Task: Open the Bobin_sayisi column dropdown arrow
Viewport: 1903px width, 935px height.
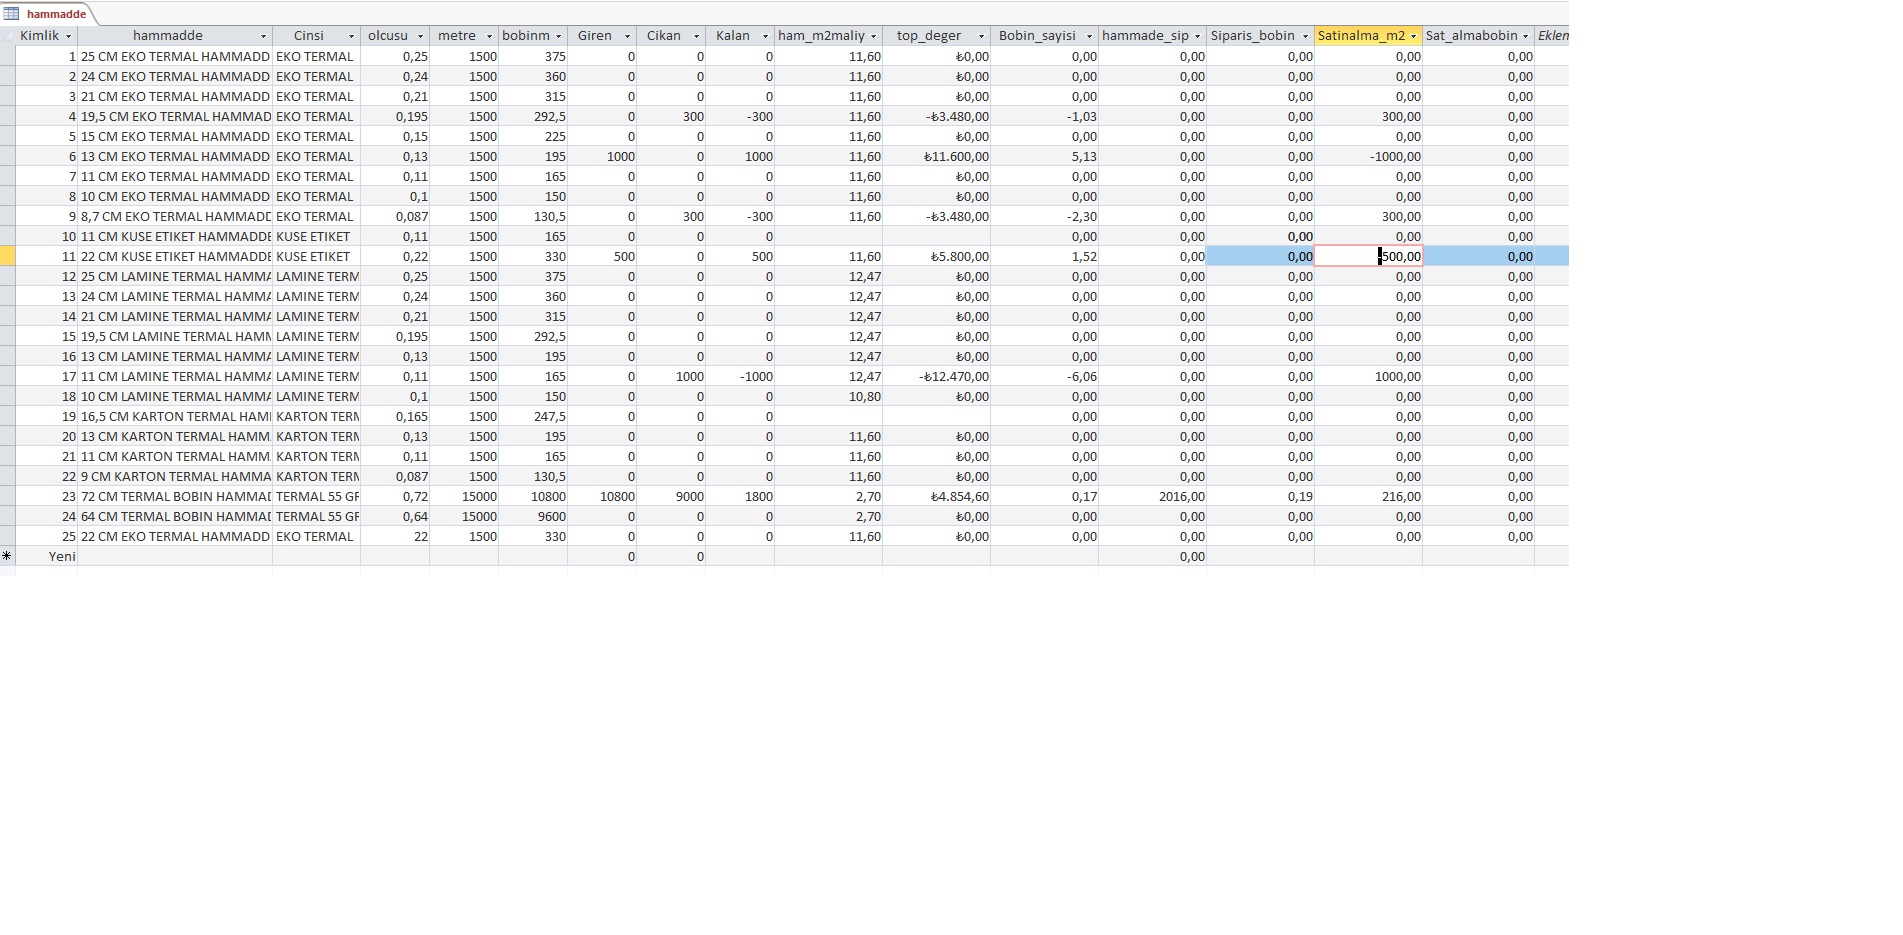Action: click(1089, 36)
